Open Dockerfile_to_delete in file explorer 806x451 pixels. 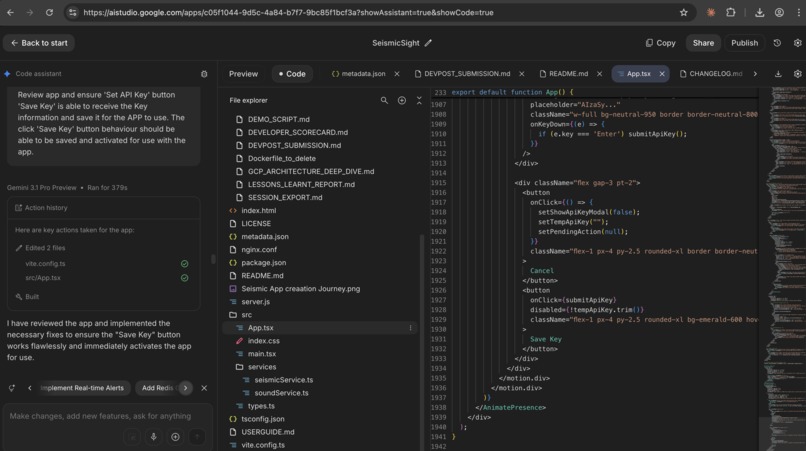pyautogui.click(x=282, y=158)
